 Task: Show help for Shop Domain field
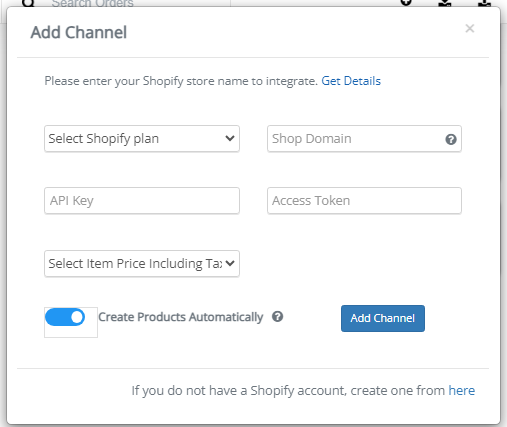pos(451,139)
